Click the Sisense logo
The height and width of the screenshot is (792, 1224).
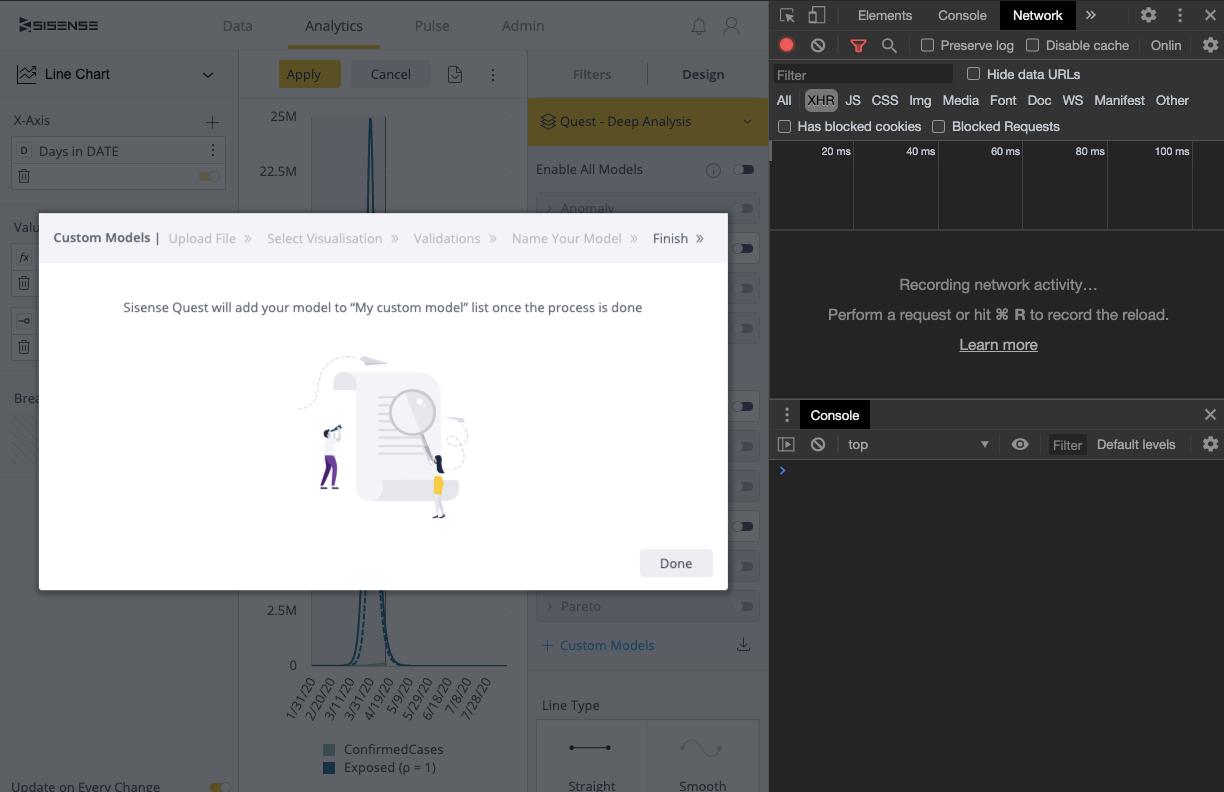58,25
